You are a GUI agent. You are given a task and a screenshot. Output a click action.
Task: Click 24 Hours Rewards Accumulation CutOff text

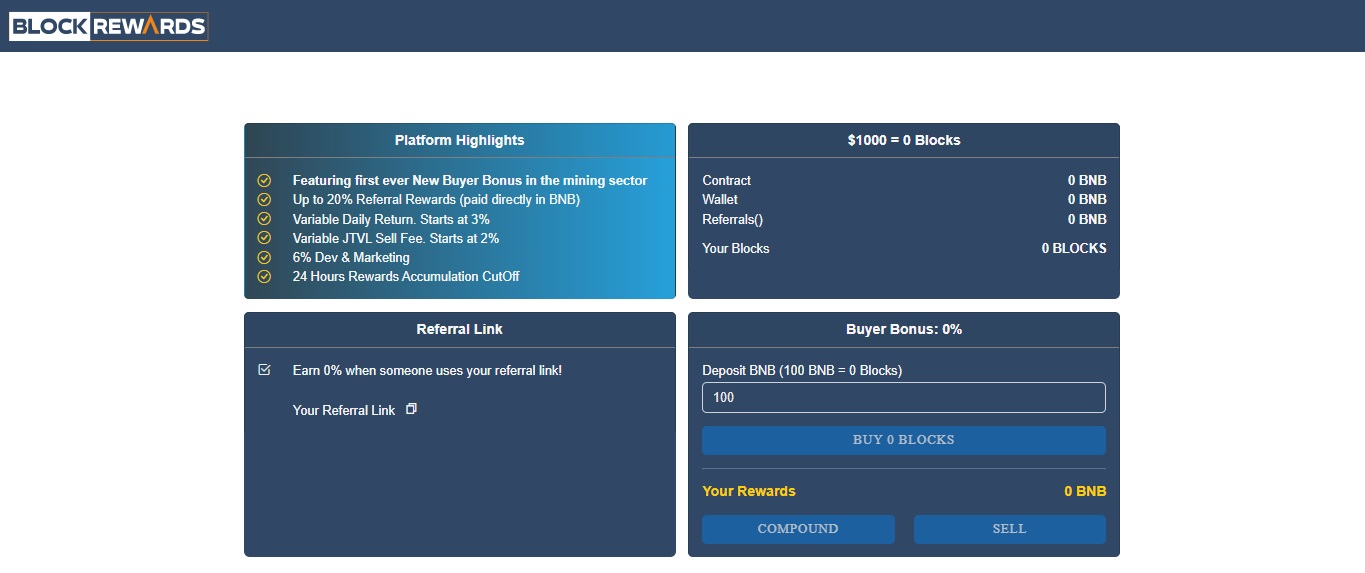tap(406, 276)
